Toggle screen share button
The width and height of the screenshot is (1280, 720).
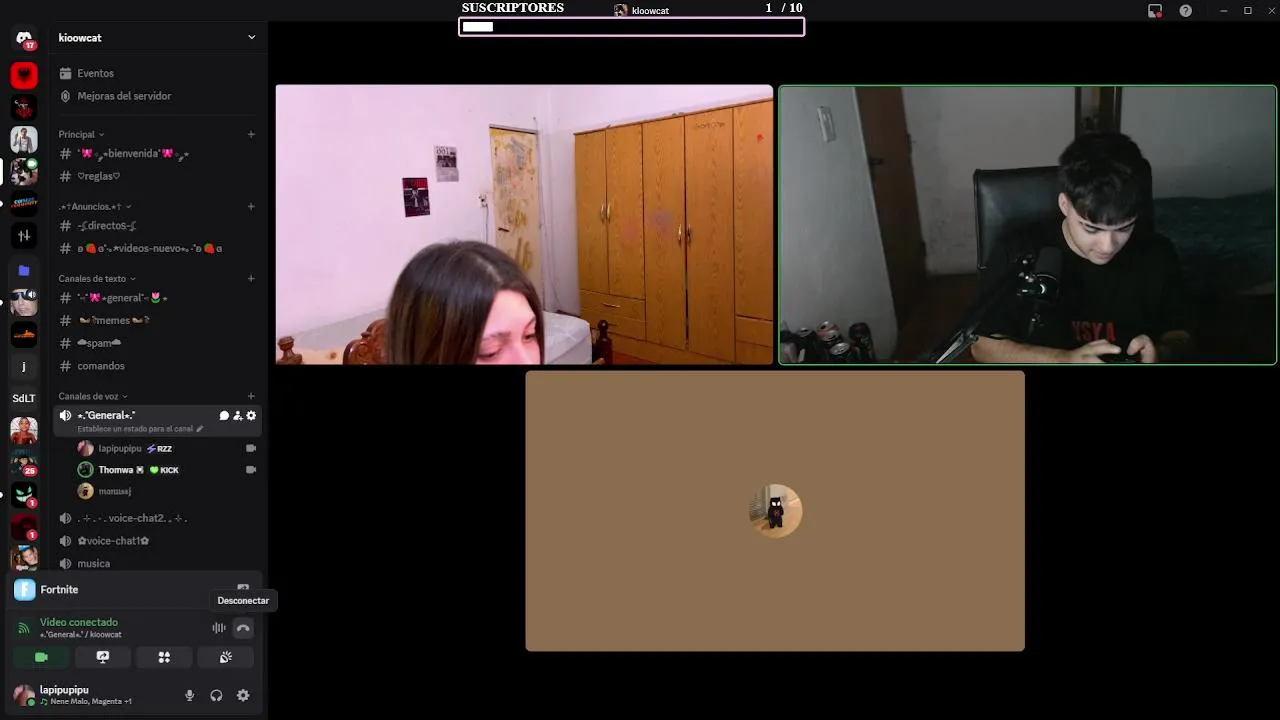[x=102, y=657]
